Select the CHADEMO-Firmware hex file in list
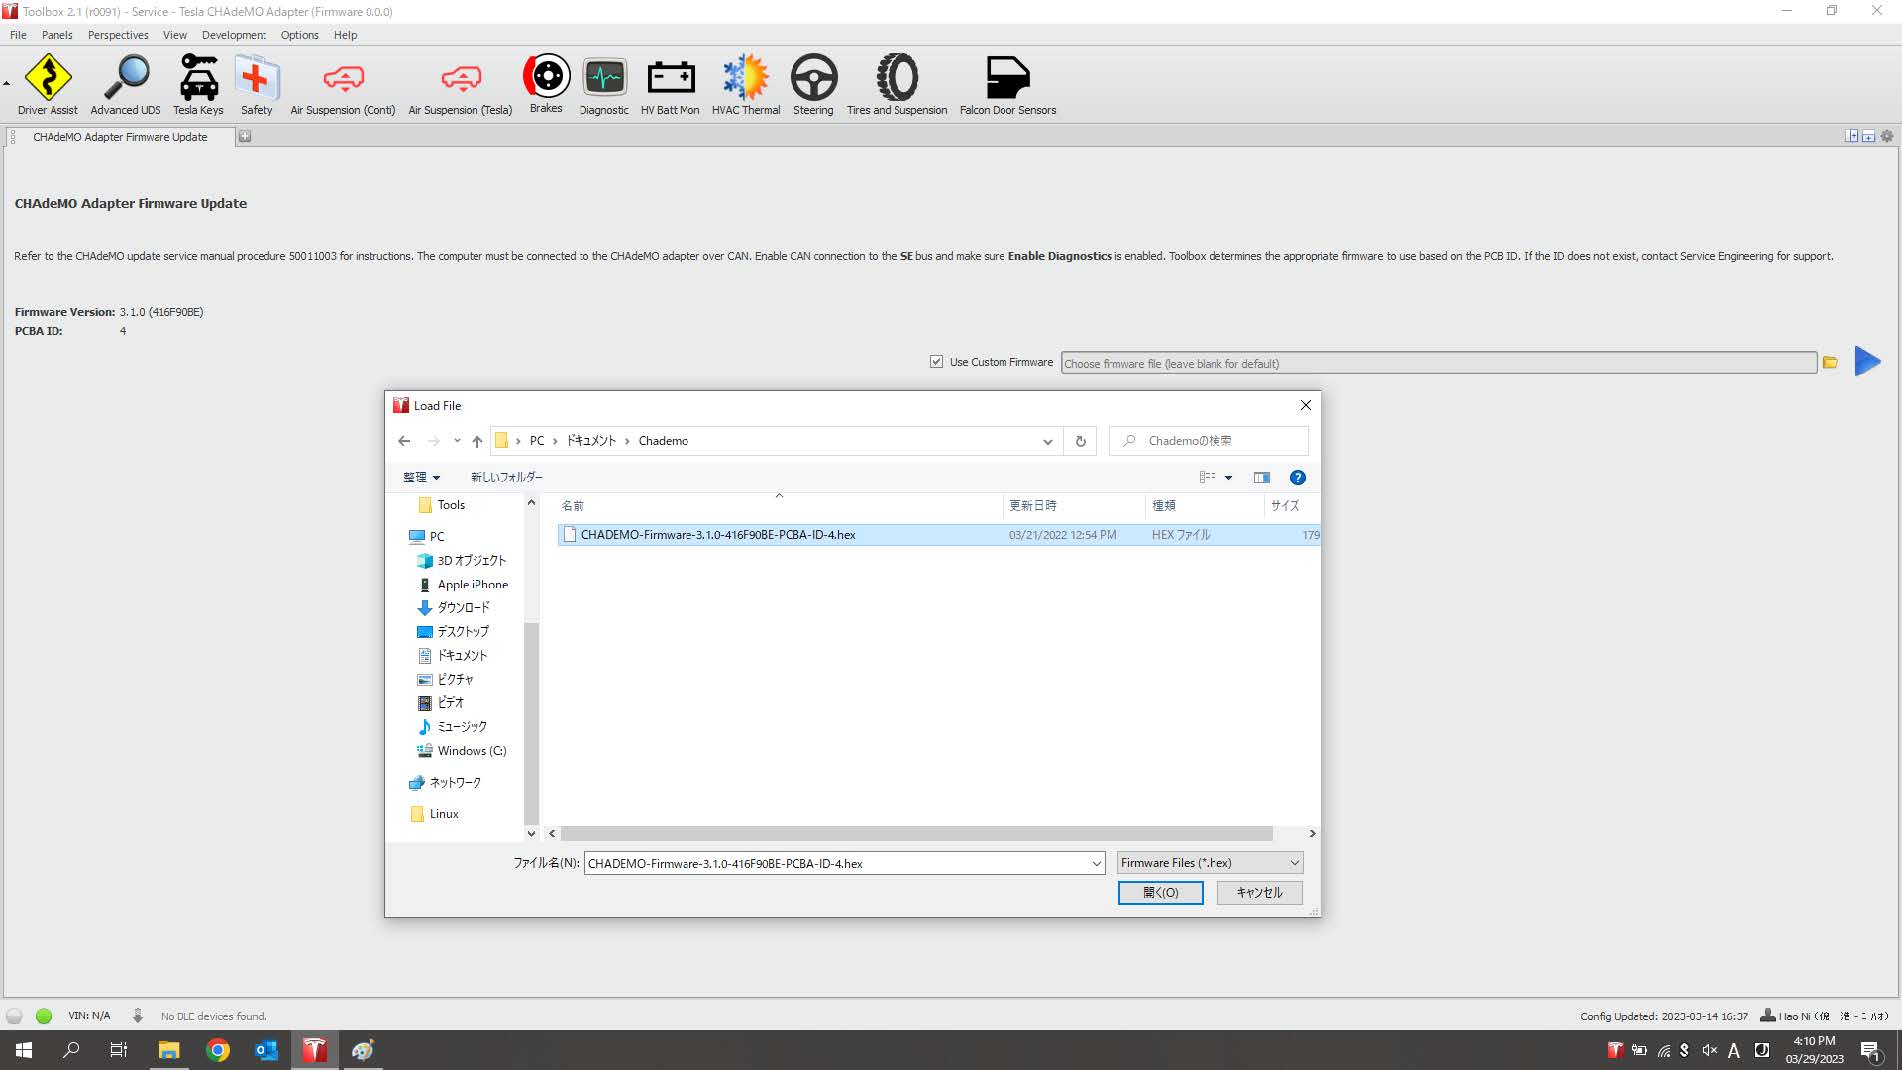1902x1070 pixels. 718,535
